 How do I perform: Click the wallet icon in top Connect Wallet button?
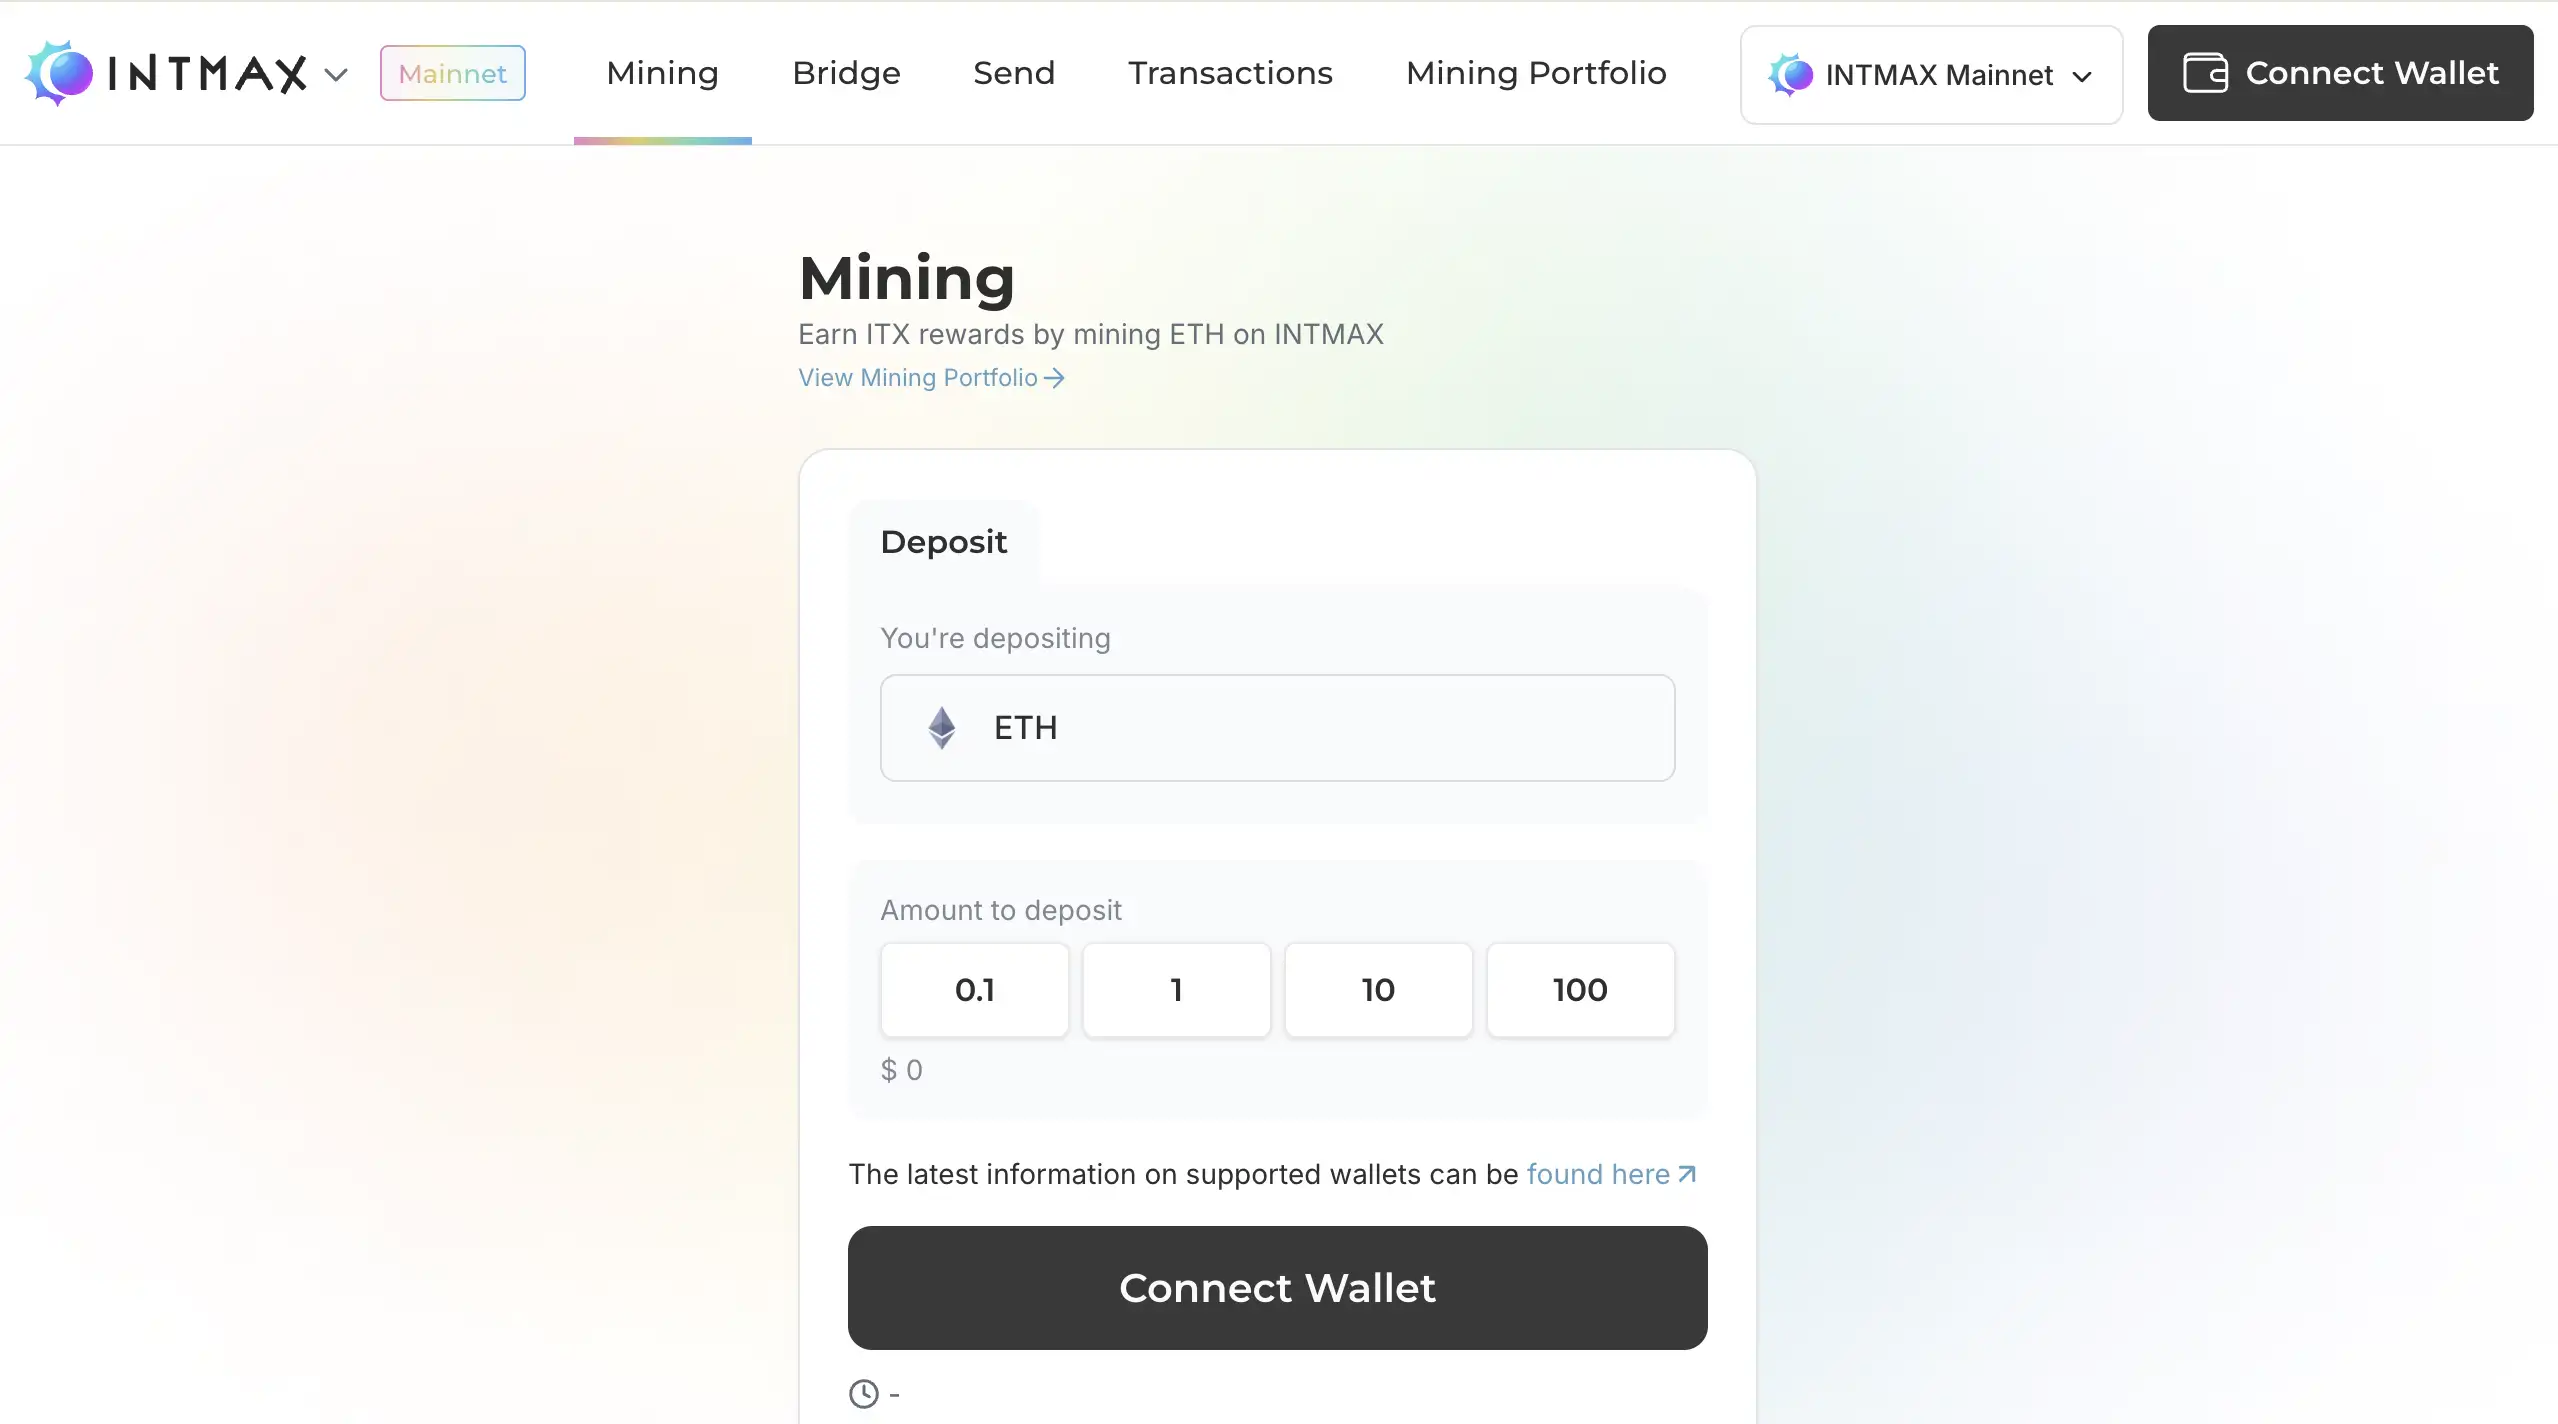coord(2204,72)
